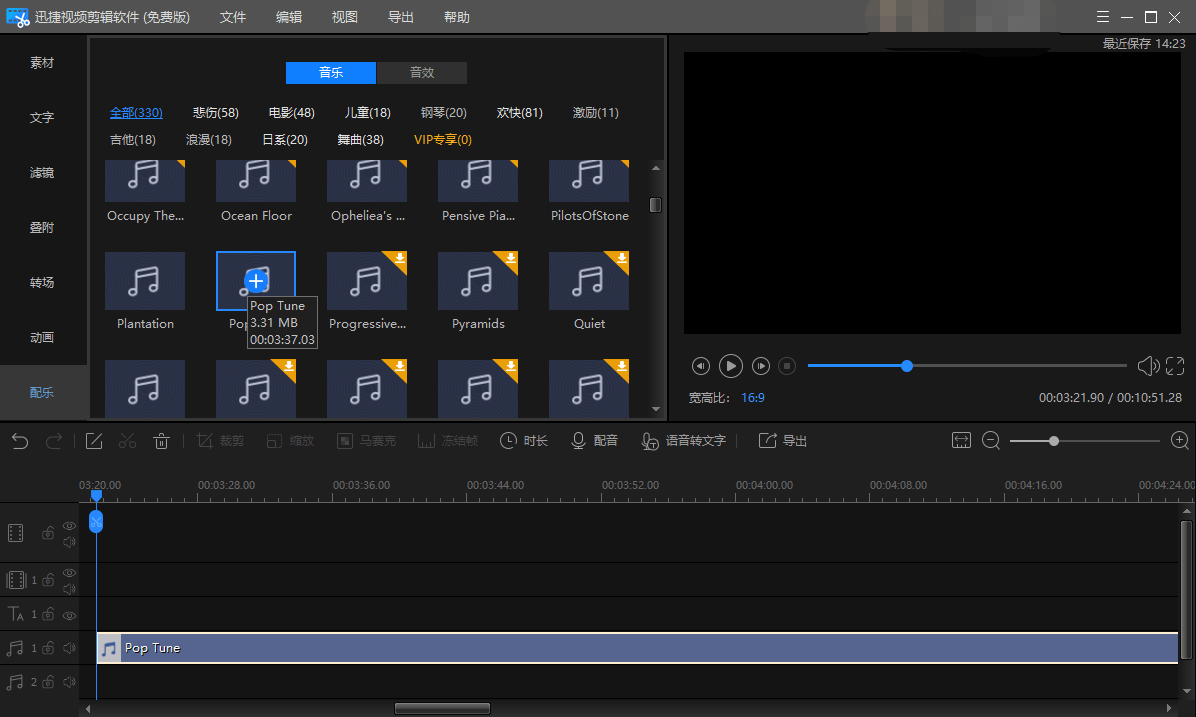Viewport: 1196px width, 717px height.
Task: Switch to the 音效 sound effects tab
Action: coord(422,73)
